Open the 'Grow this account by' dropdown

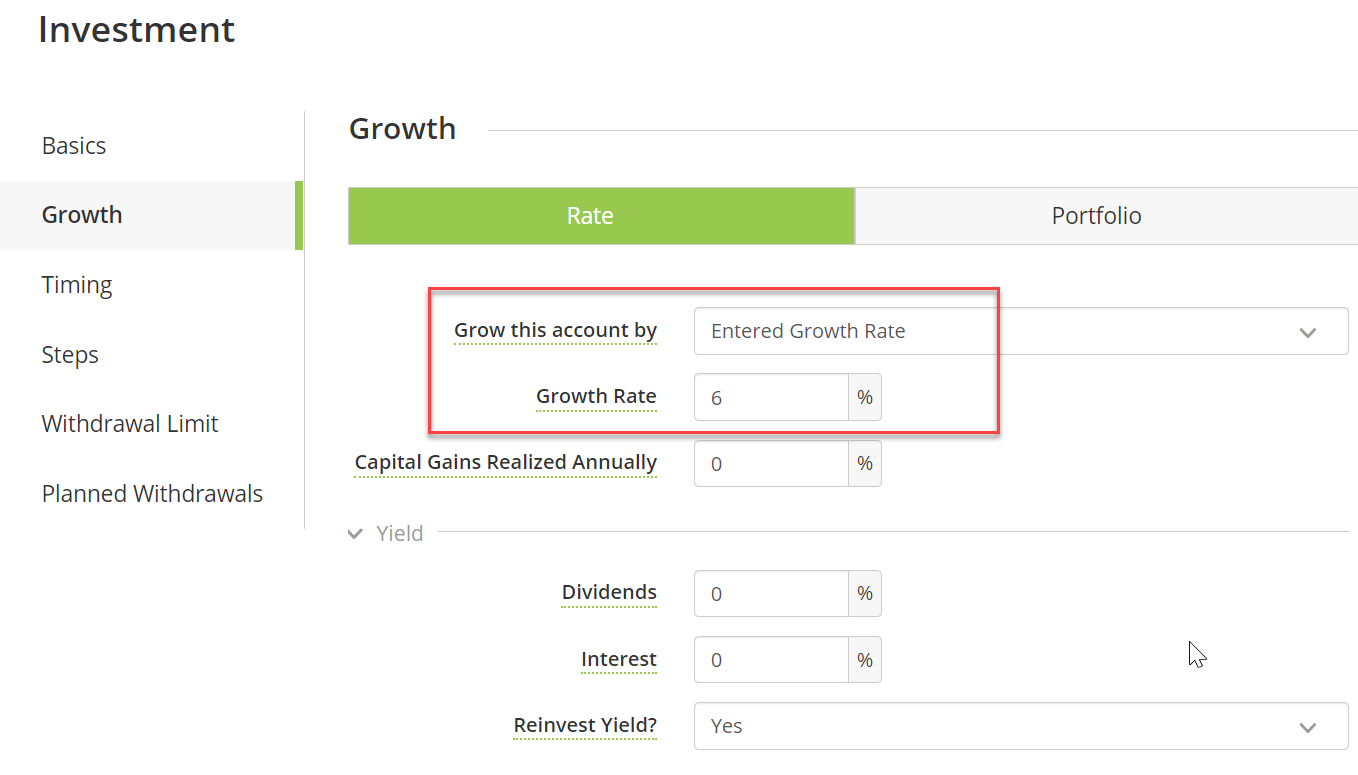pos(1021,331)
